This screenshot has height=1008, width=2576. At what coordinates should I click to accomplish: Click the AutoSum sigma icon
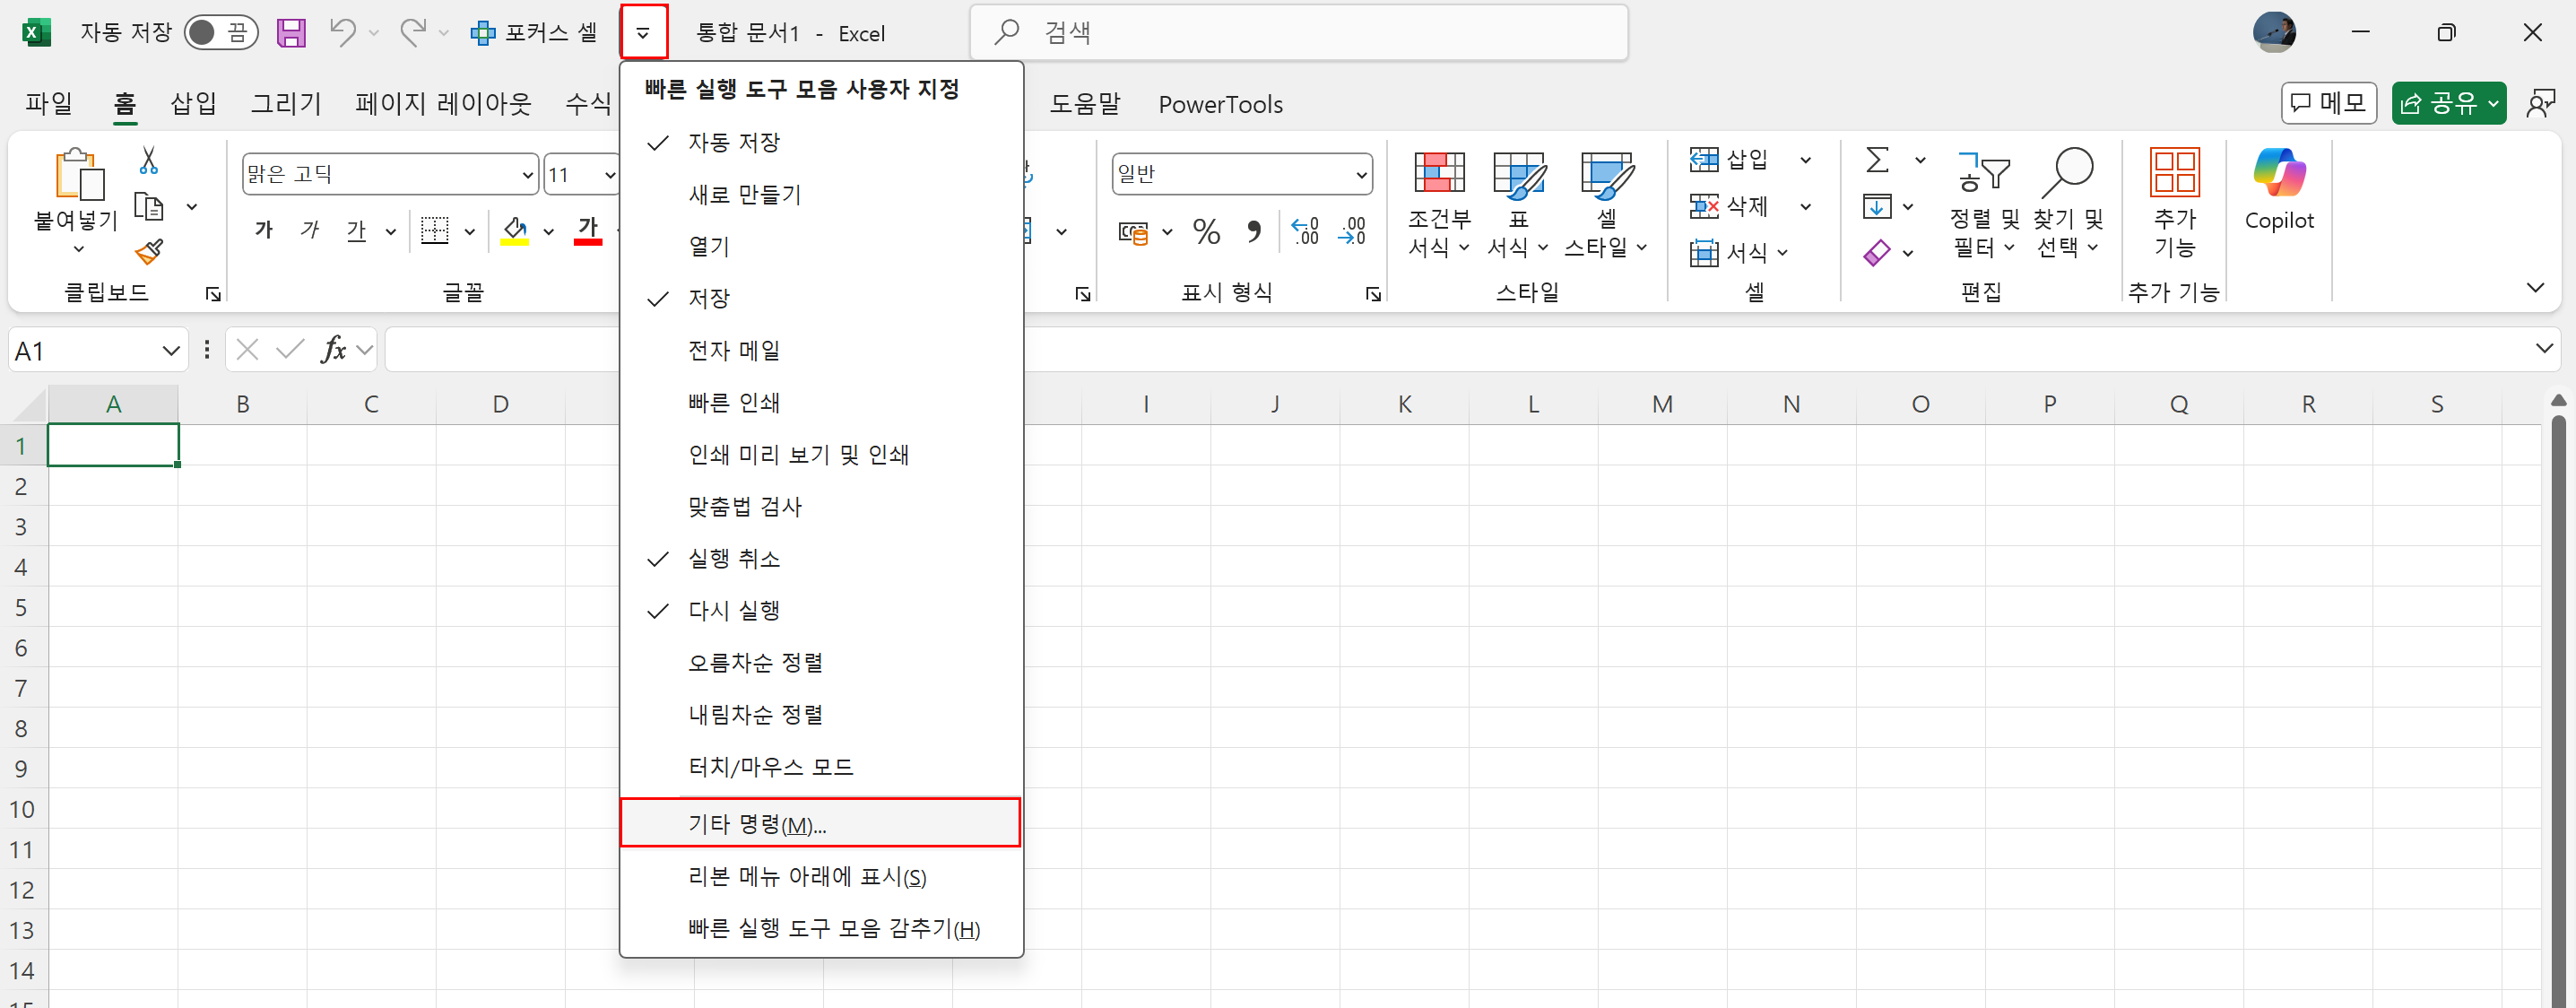click(x=1877, y=160)
